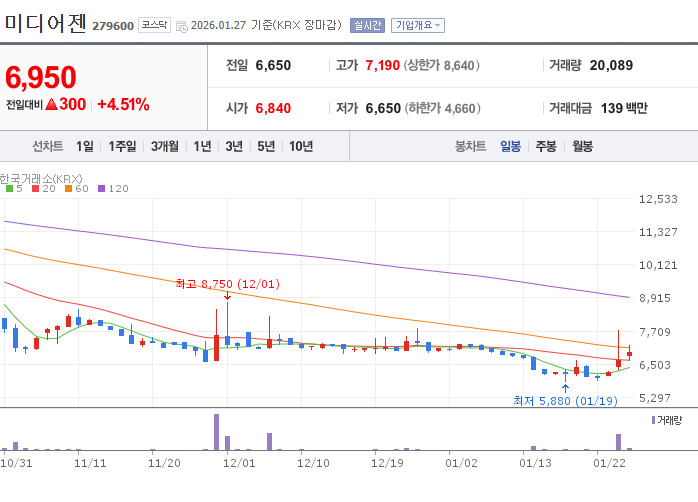Image resolution: width=698 pixels, height=502 pixels.
Task: Select the 1주일 line chart tab
Action: pyautogui.click(x=122, y=146)
